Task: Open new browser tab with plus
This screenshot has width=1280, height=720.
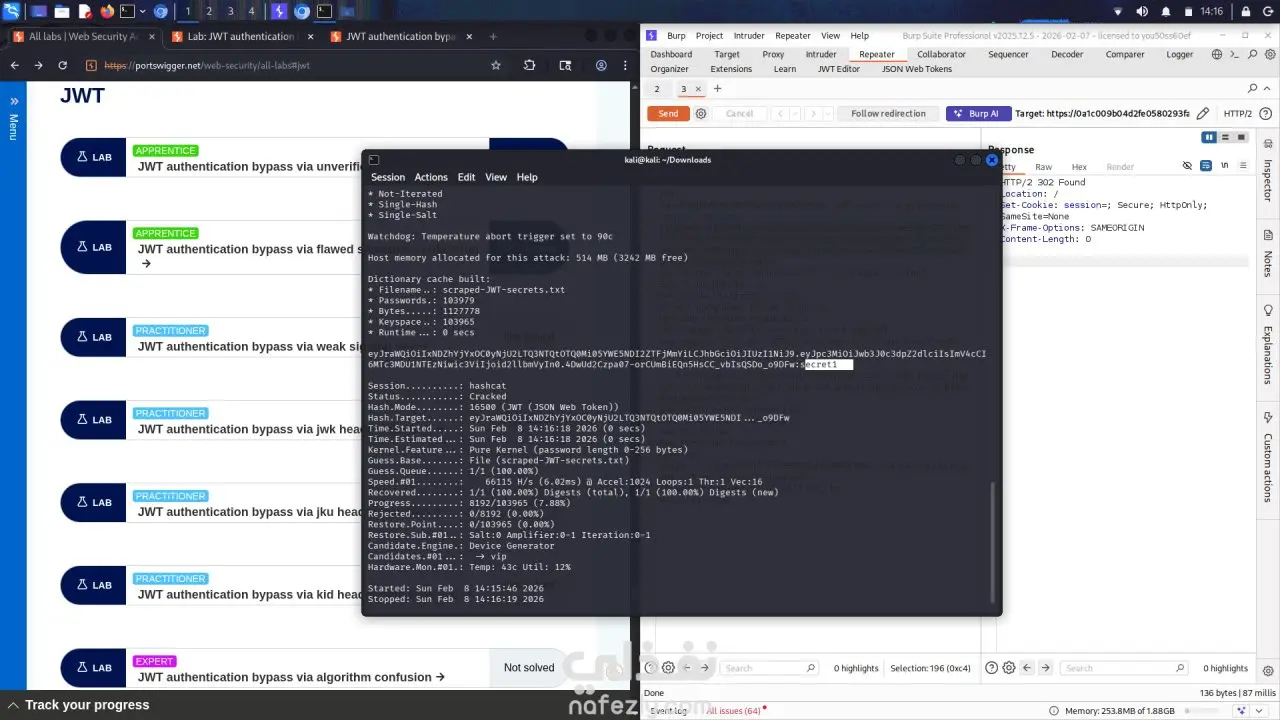Action: point(493,37)
